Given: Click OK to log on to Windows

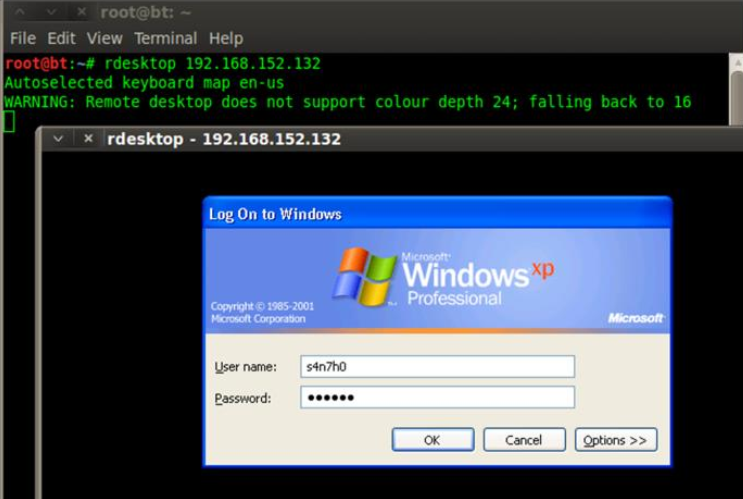Looking at the screenshot, I should (x=433, y=440).
